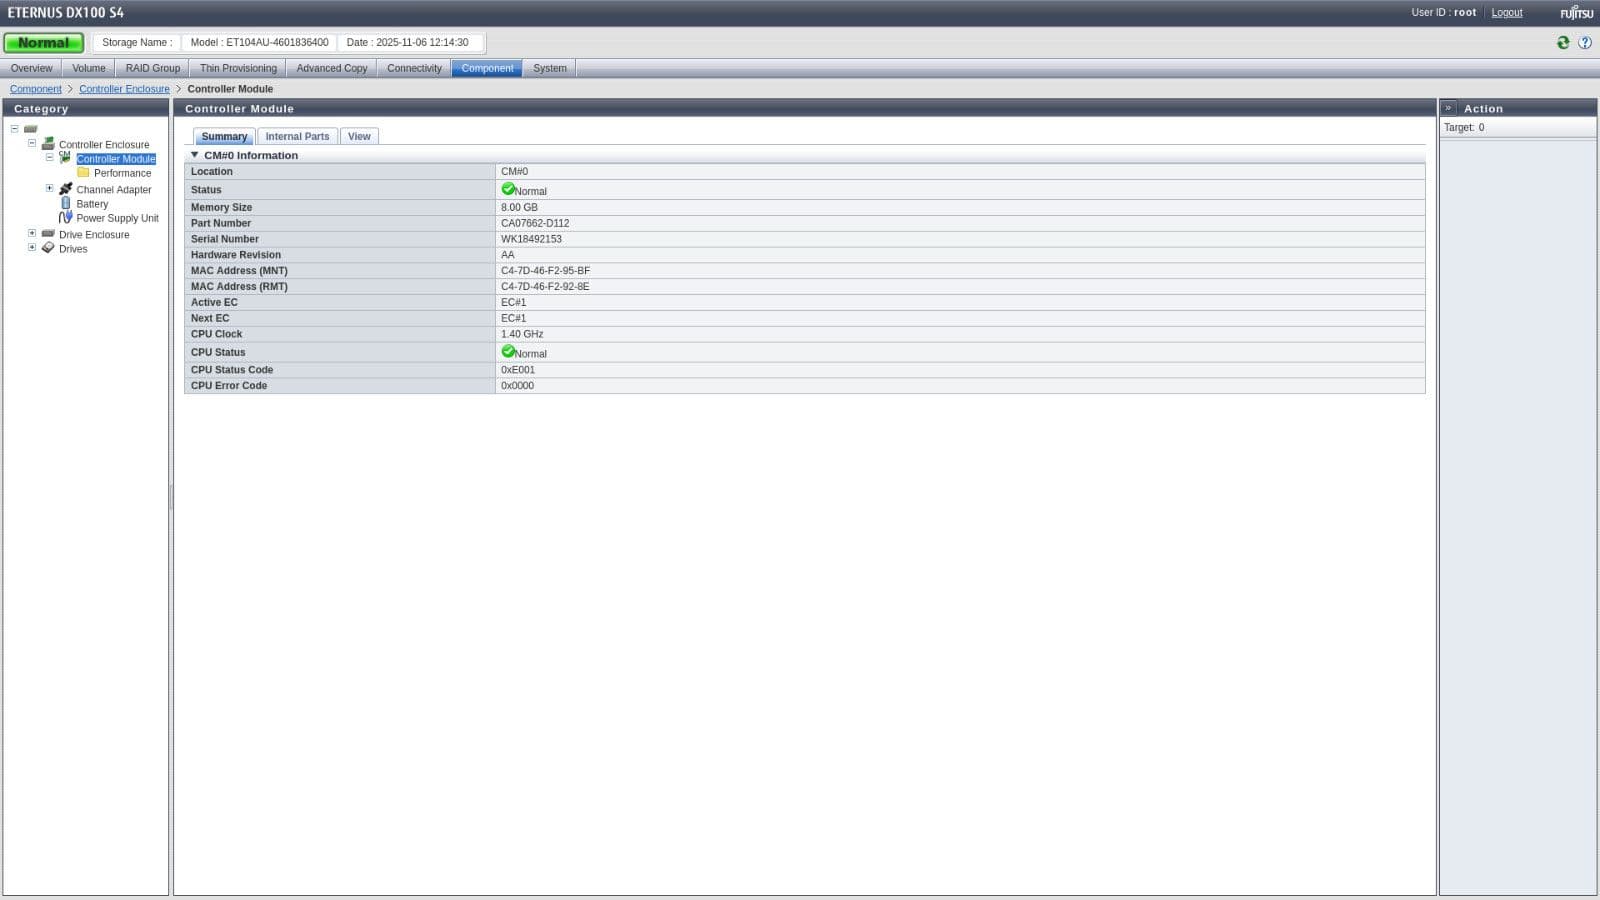Click the Power Supply Unit plug icon
This screenshot has width=1600, height=900.
pos(66,218)
